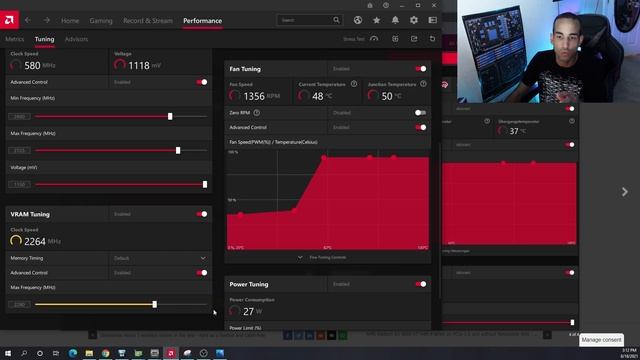The image size is (640, 360).
Task: Open settings gear icon in Radeon Software
Action: click(x=414, y=20)
